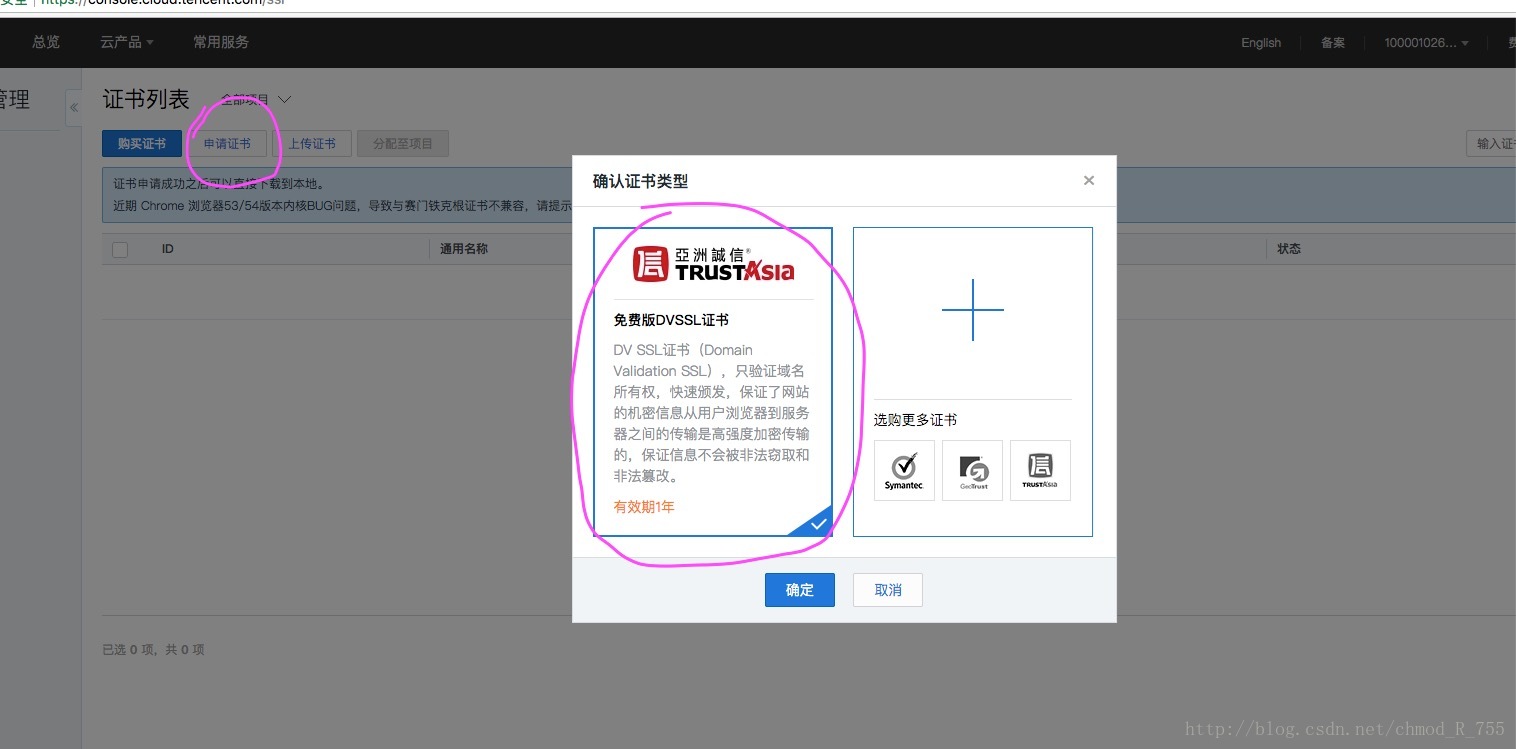Click the GeoTrust certificate brand icon
Image resolution: width=1516 pixels, height=749 pixels.
[972, 470]
